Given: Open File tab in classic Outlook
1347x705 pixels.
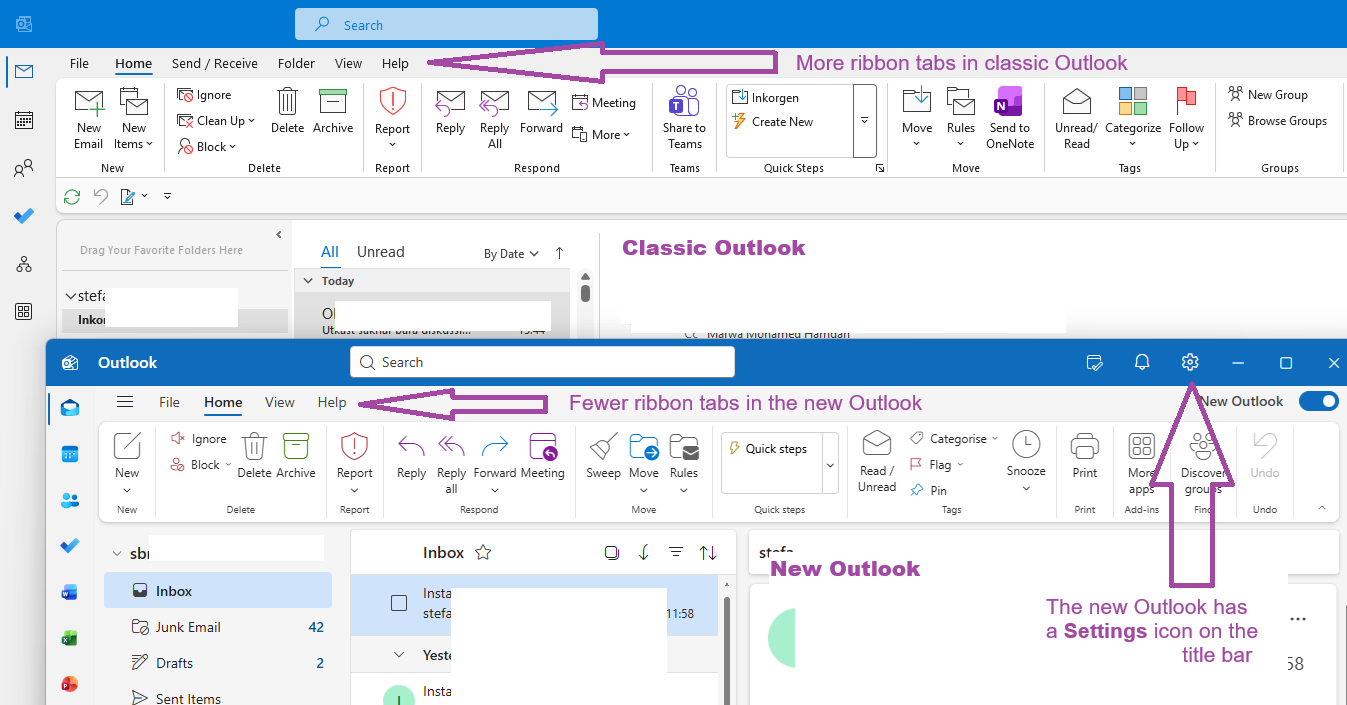Looking at the screenshot, I should point(79,63).
